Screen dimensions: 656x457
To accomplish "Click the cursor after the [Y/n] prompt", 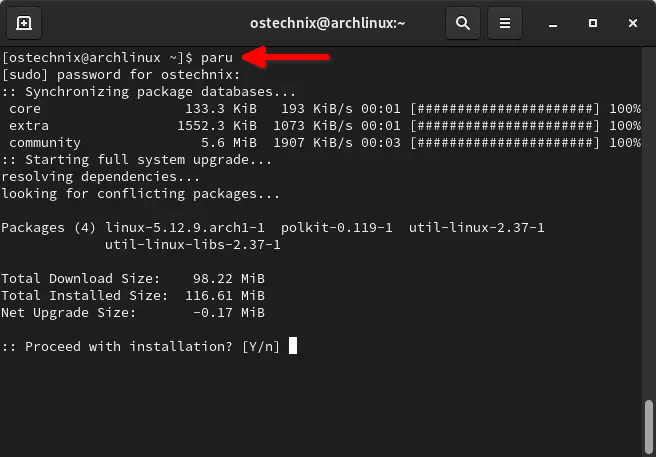I will pyautogui.click(x=292, y=346).
